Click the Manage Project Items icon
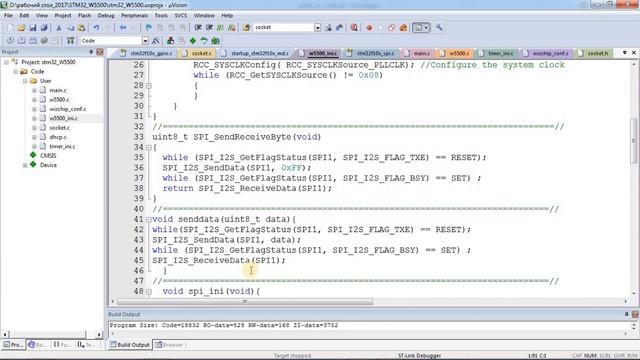Image resolution: width=640 pixels, height=360 pixels. click(x=170, y=40)
